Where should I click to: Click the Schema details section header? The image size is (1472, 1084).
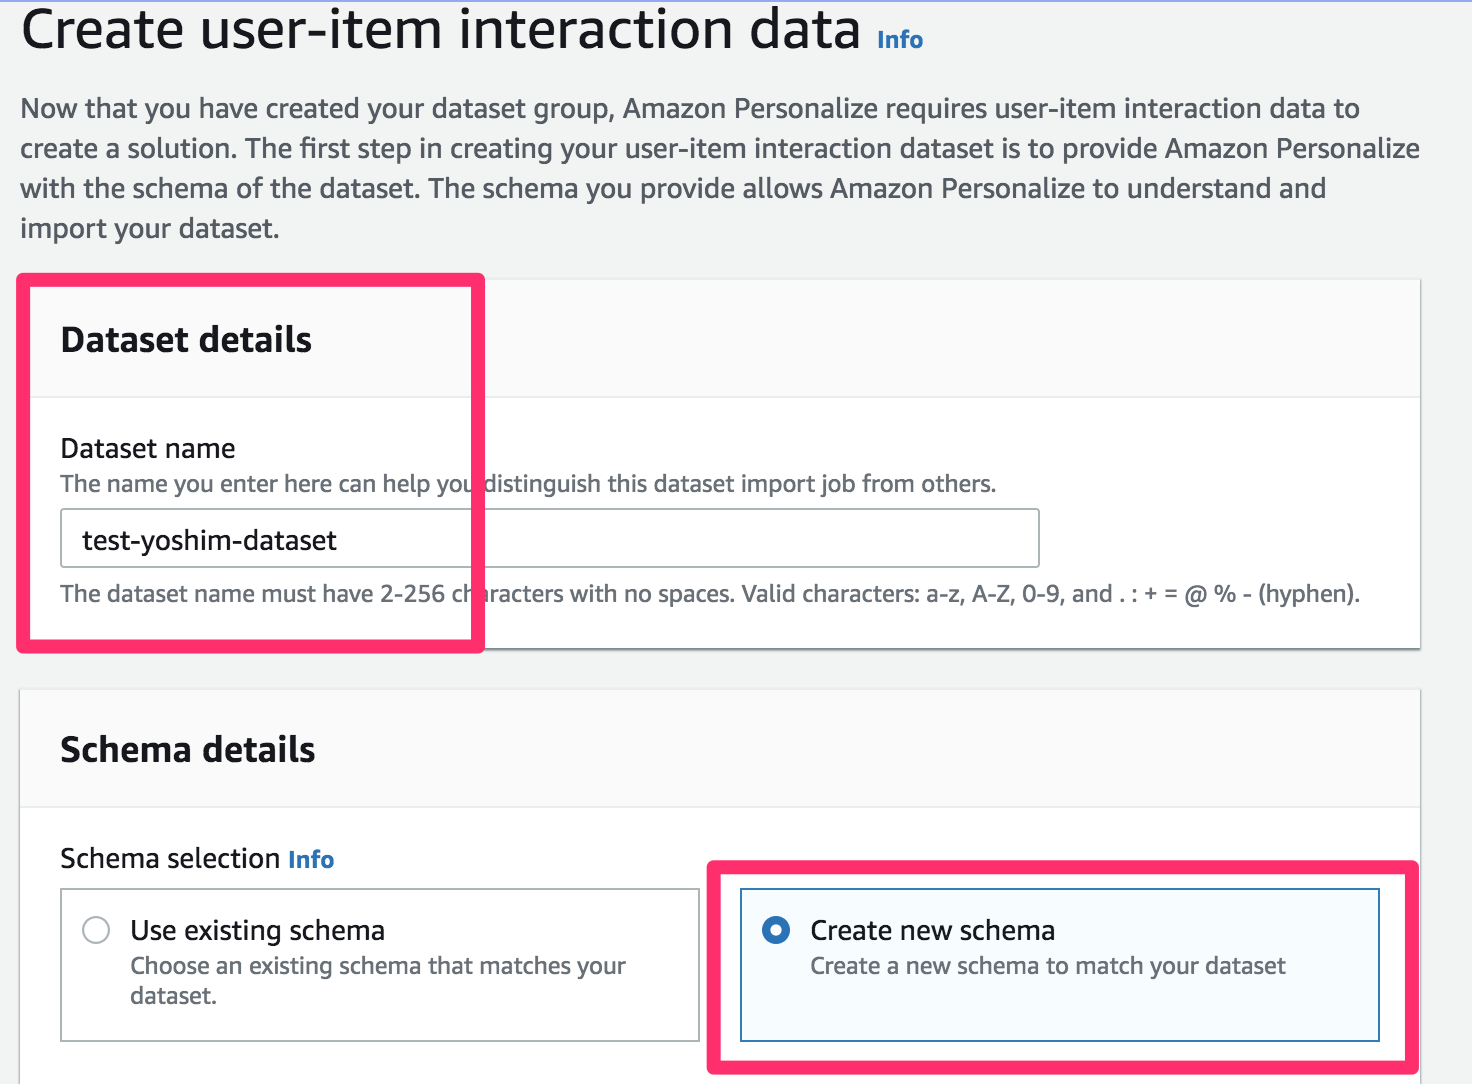pos(188,749)
